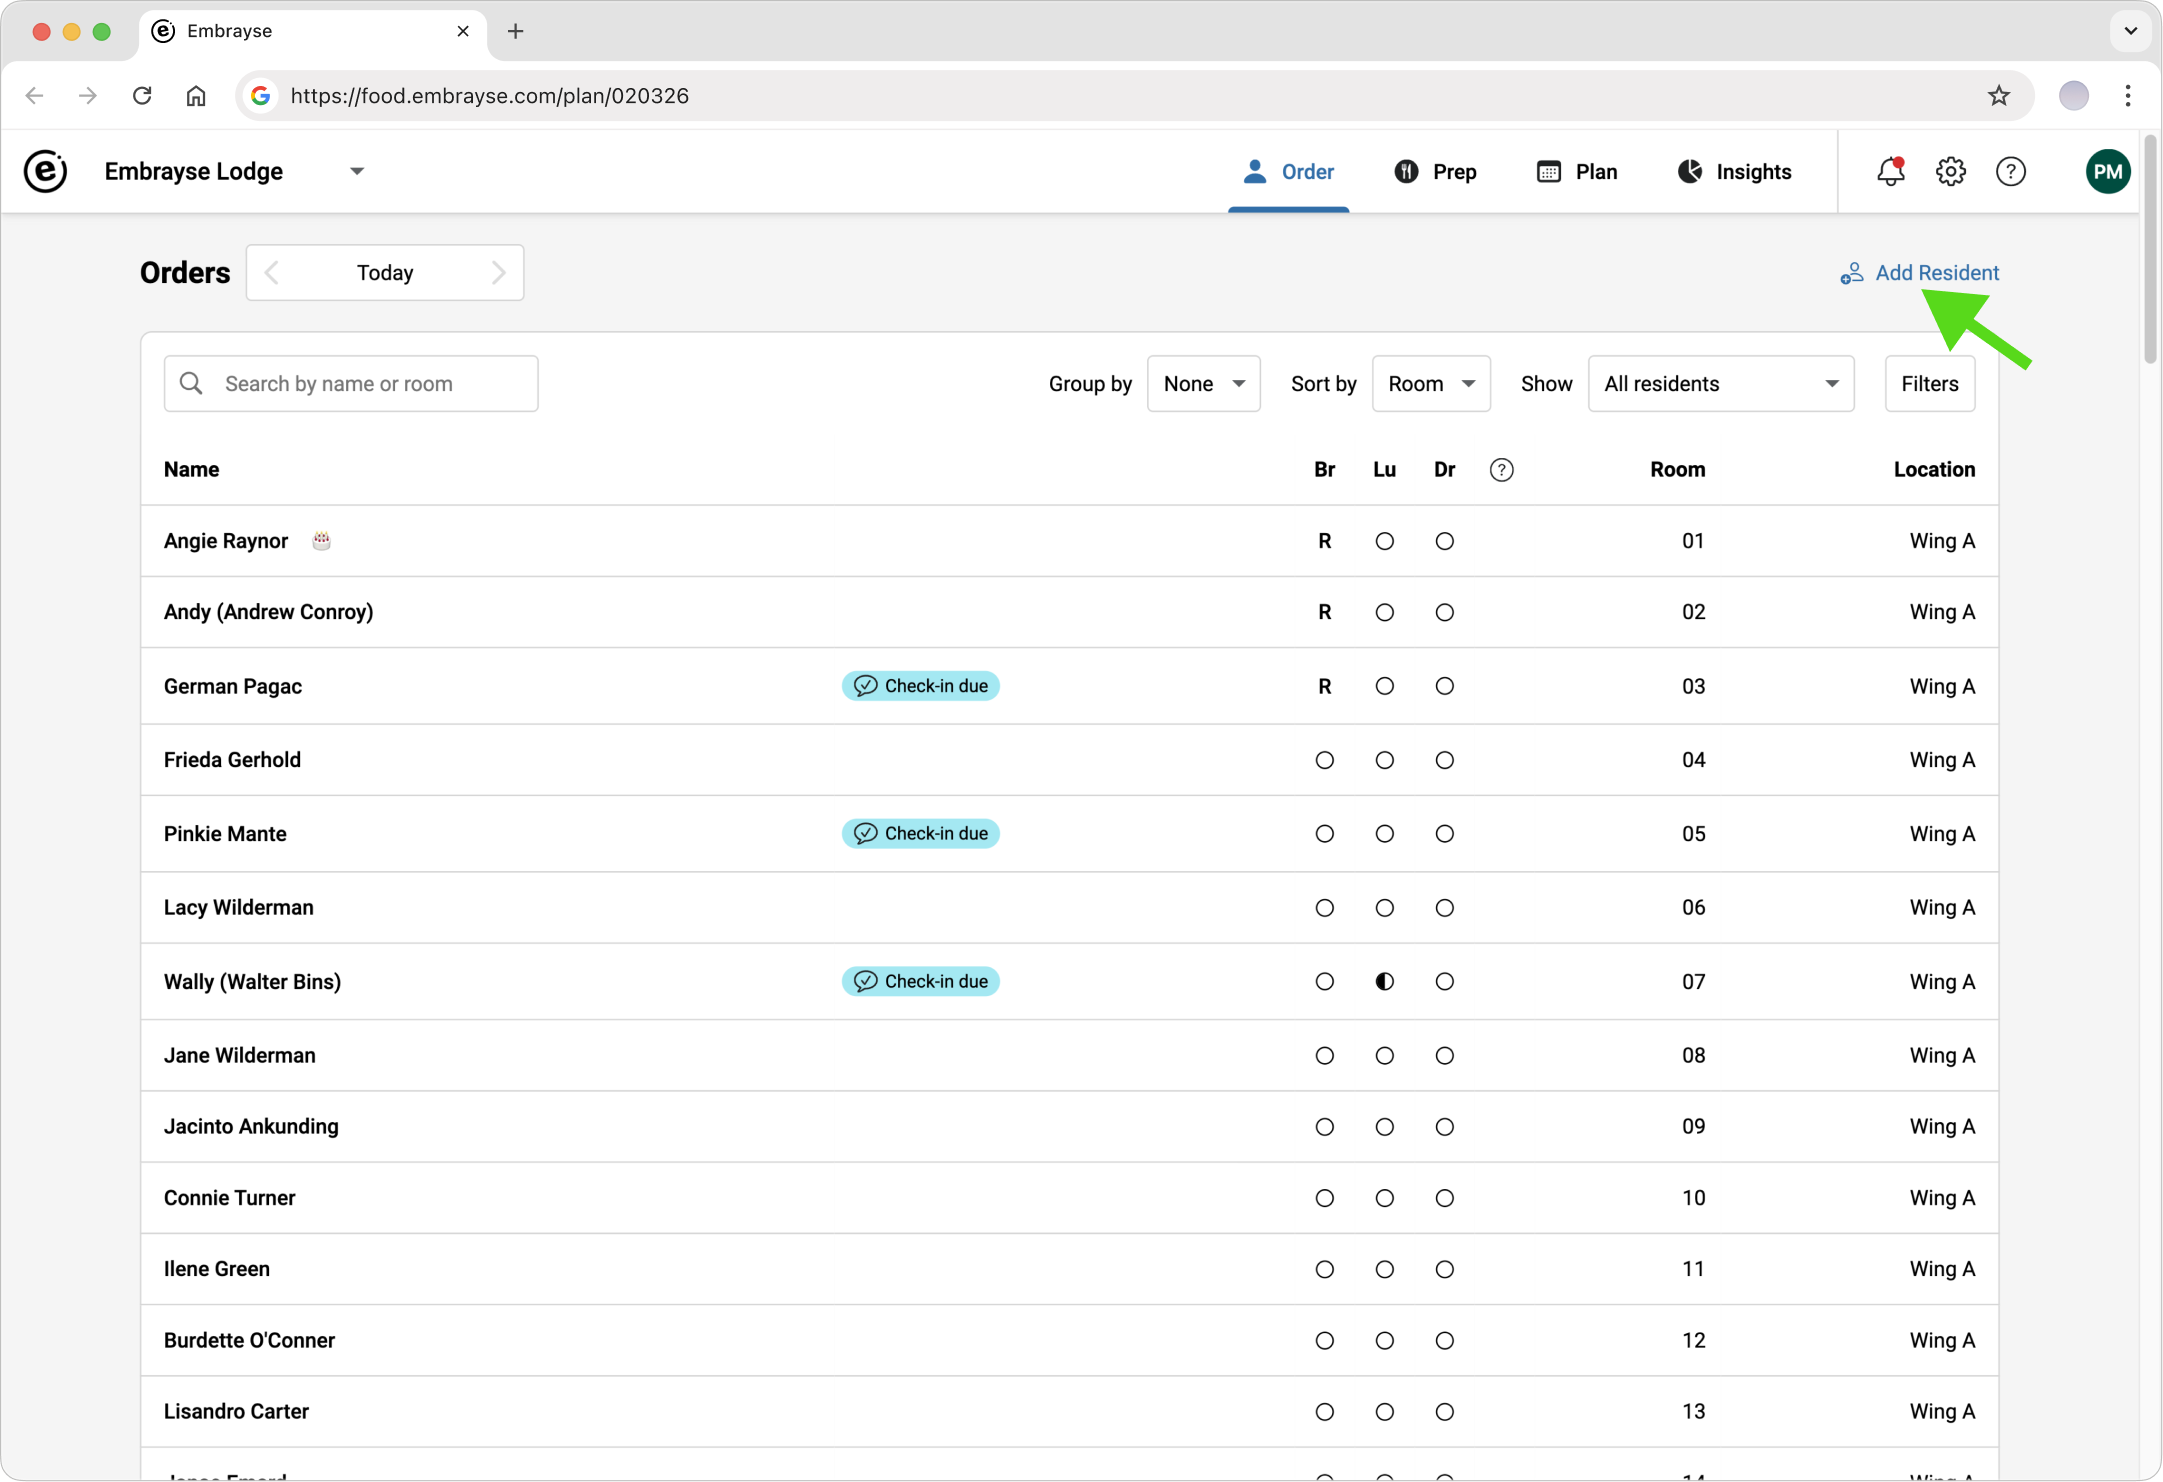This screenshot has width=2163, height=1482.
Task: Switch to the Prep tab
Action: click(x=1435, y=172)
